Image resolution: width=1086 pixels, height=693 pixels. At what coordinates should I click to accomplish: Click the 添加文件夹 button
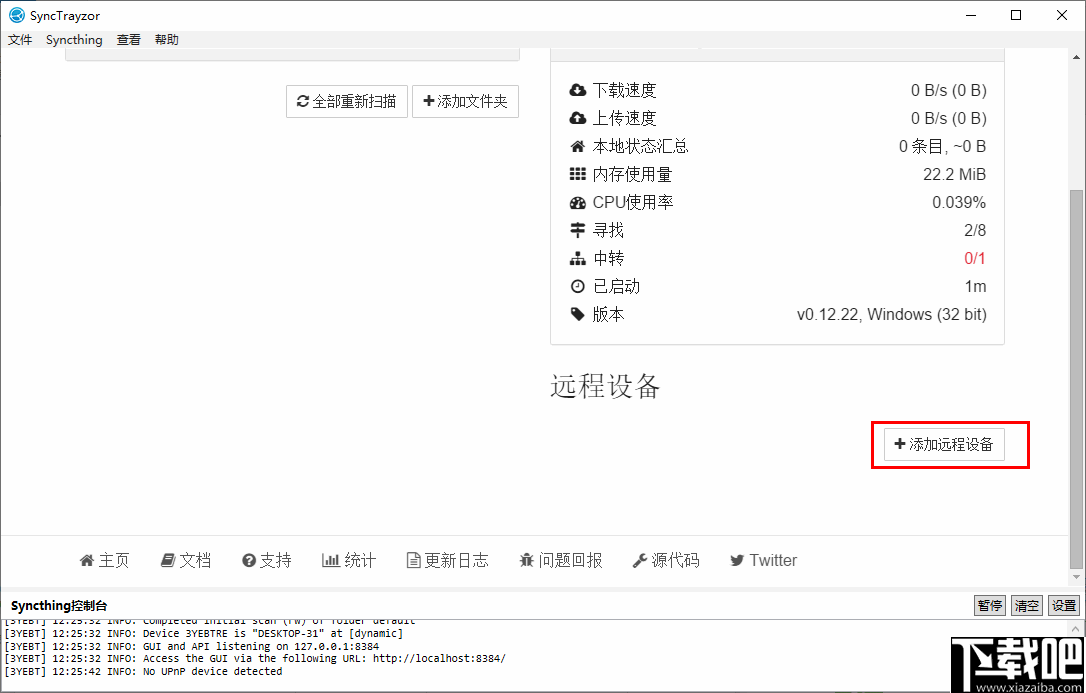coord(465,101)
